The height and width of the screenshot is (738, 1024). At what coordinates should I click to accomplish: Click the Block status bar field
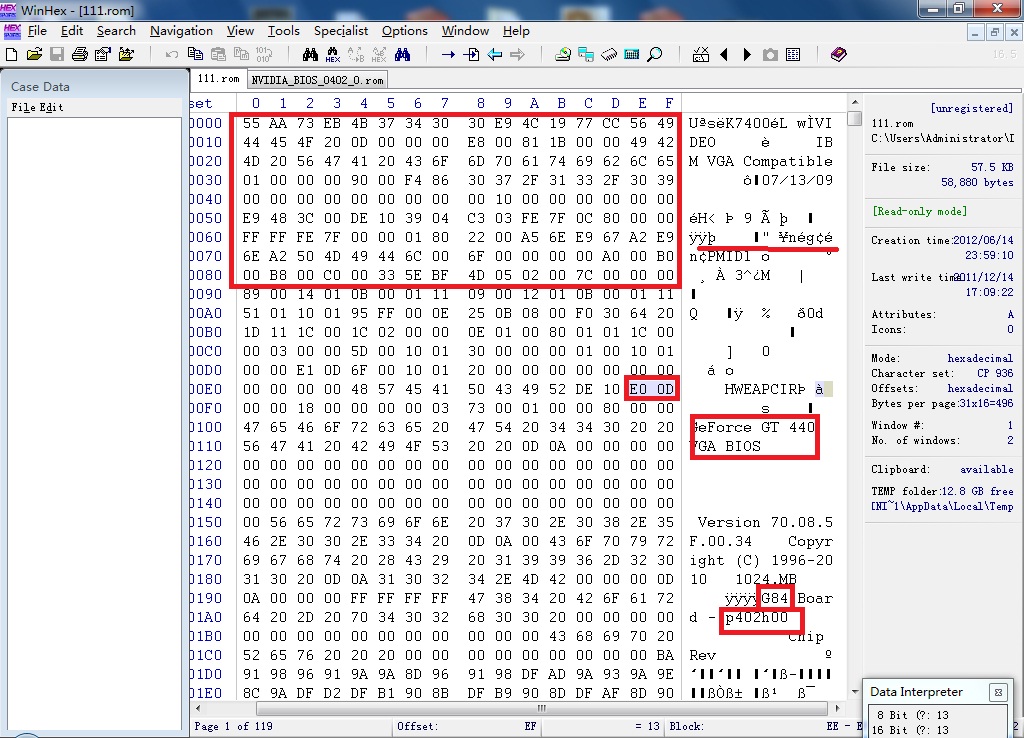[x=762, y=726]
